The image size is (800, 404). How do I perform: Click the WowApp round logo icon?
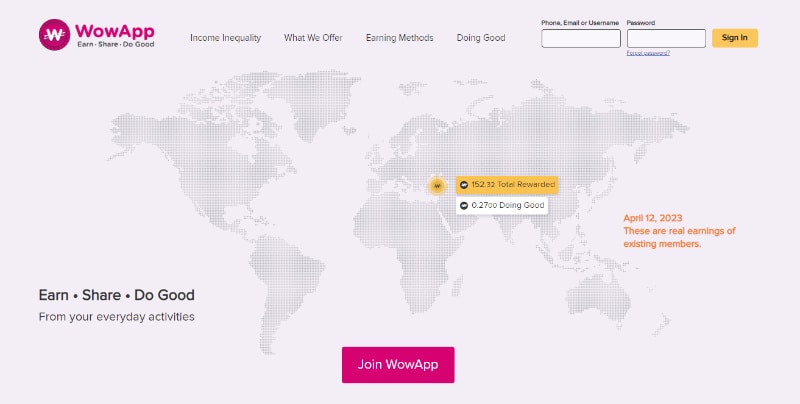point(54,35)
